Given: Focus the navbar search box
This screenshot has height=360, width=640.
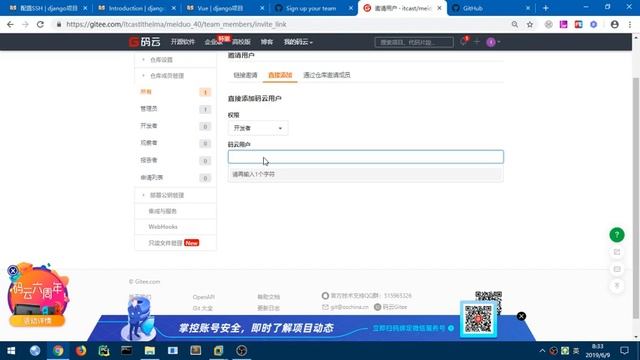Looking at the screenshot, I should (x=414, y=42).
